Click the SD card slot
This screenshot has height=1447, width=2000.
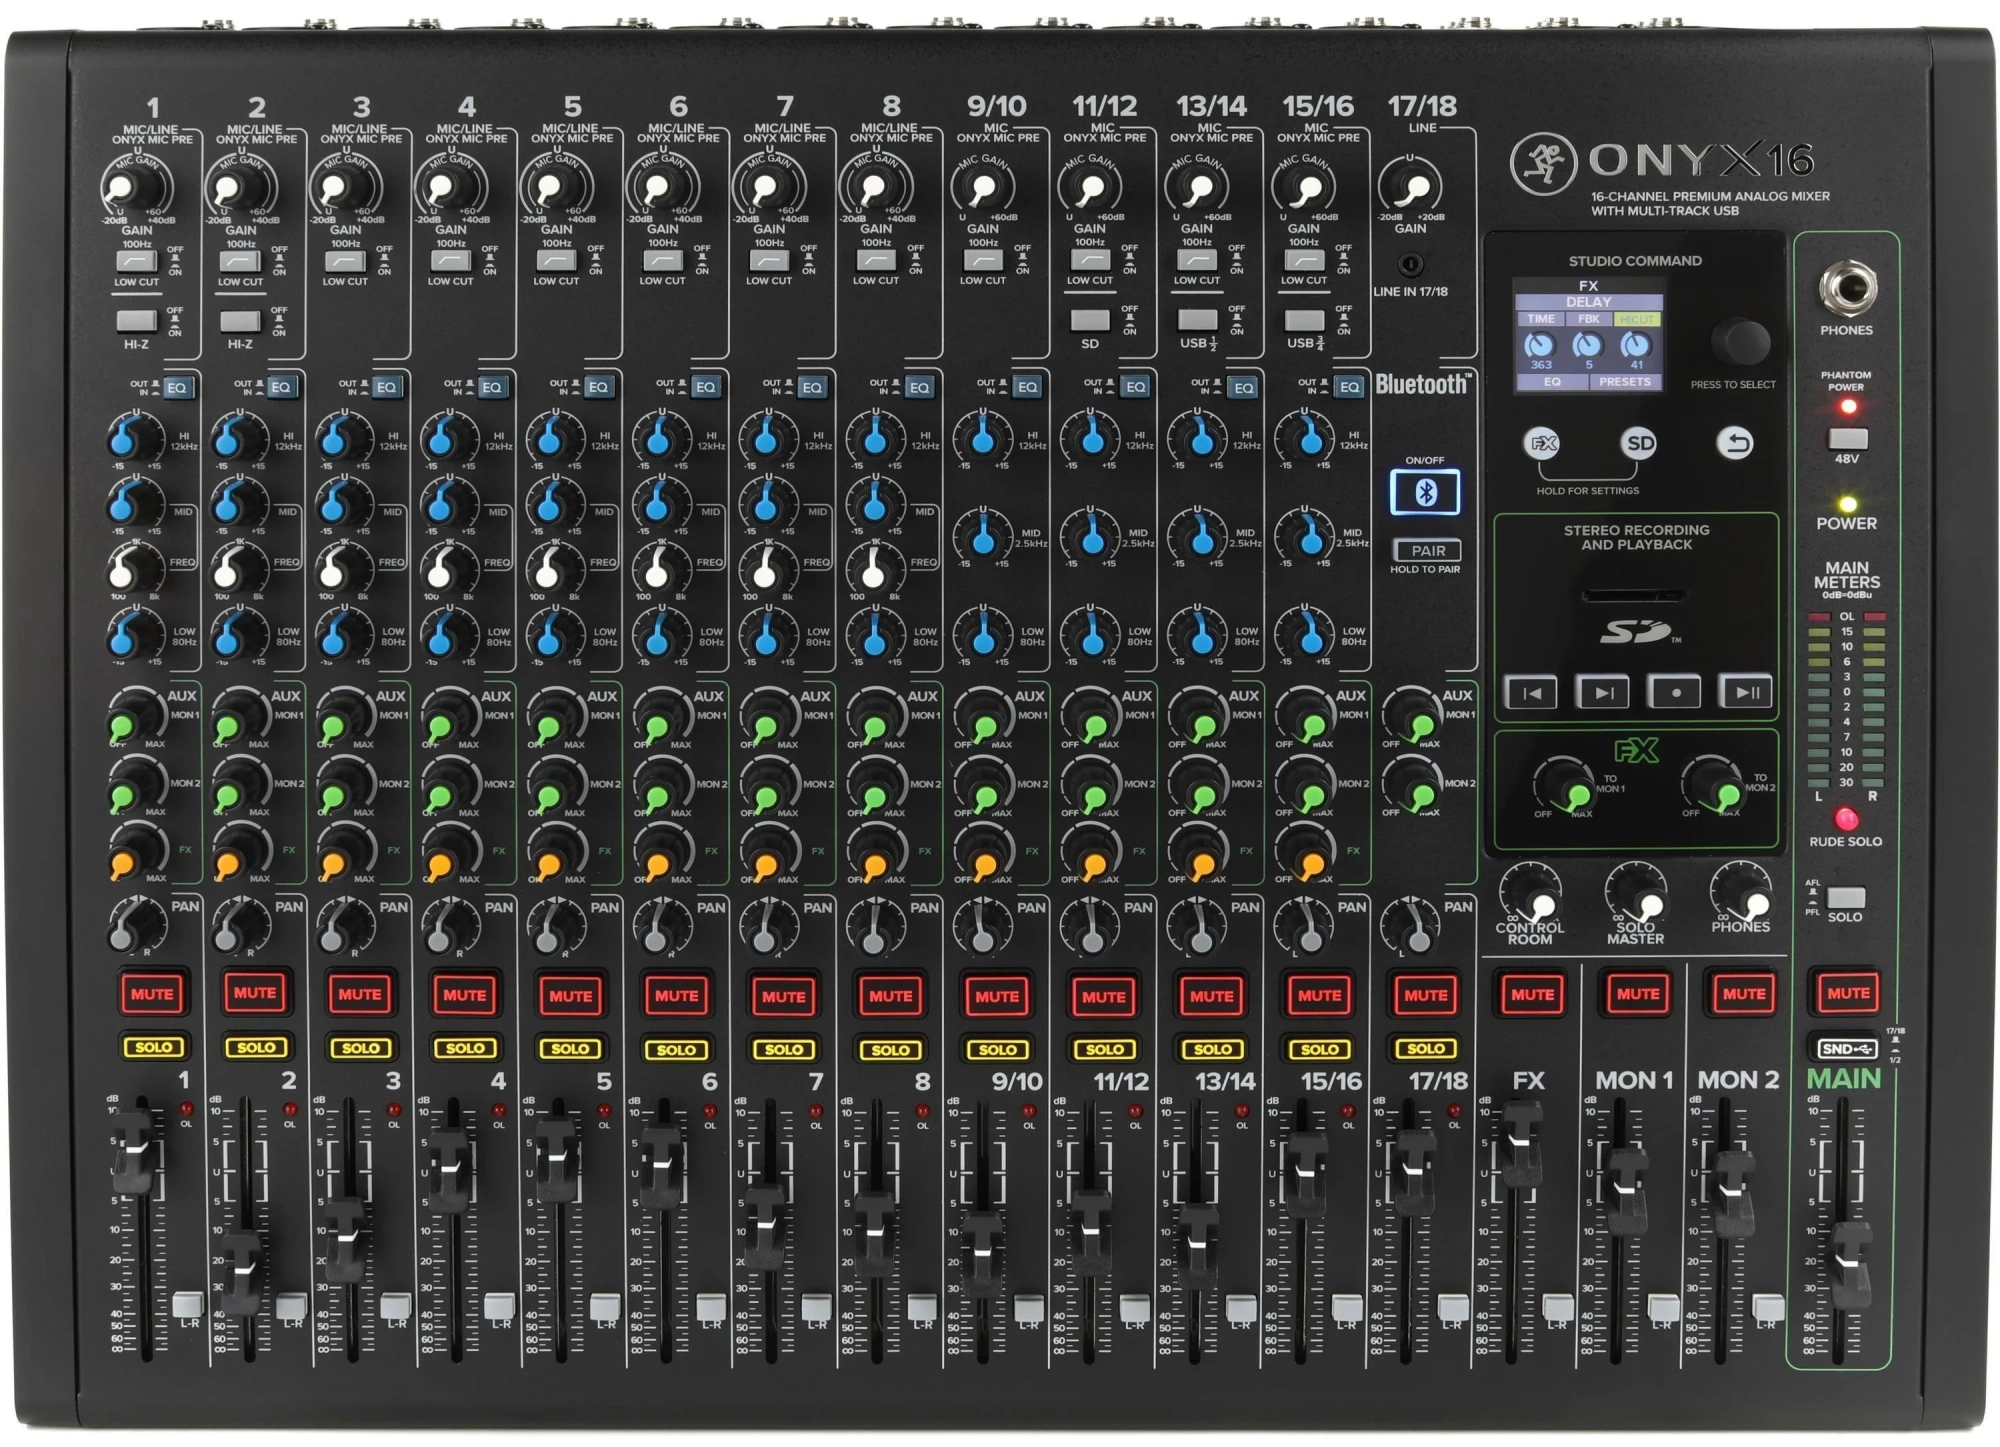(1636, 596)
